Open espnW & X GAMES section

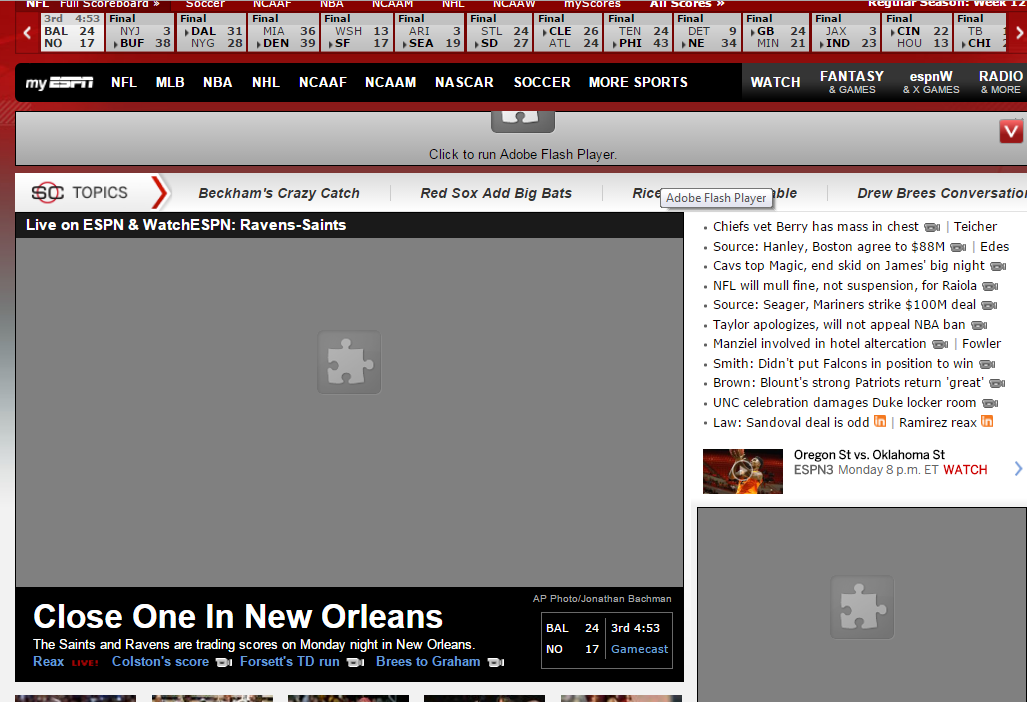point(931,82)
